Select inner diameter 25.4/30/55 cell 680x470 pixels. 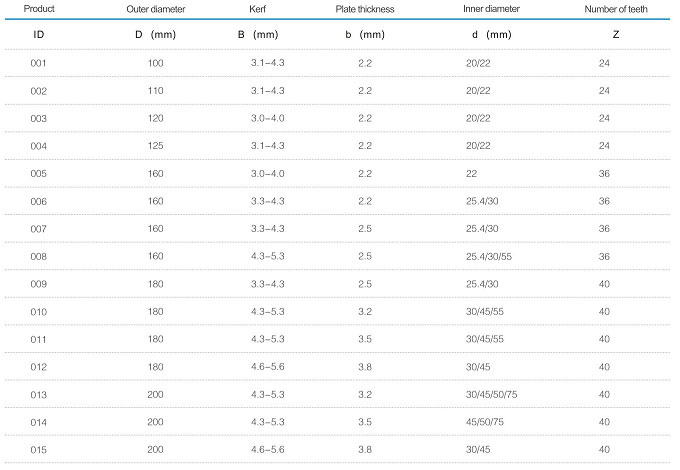click(489, 256)
